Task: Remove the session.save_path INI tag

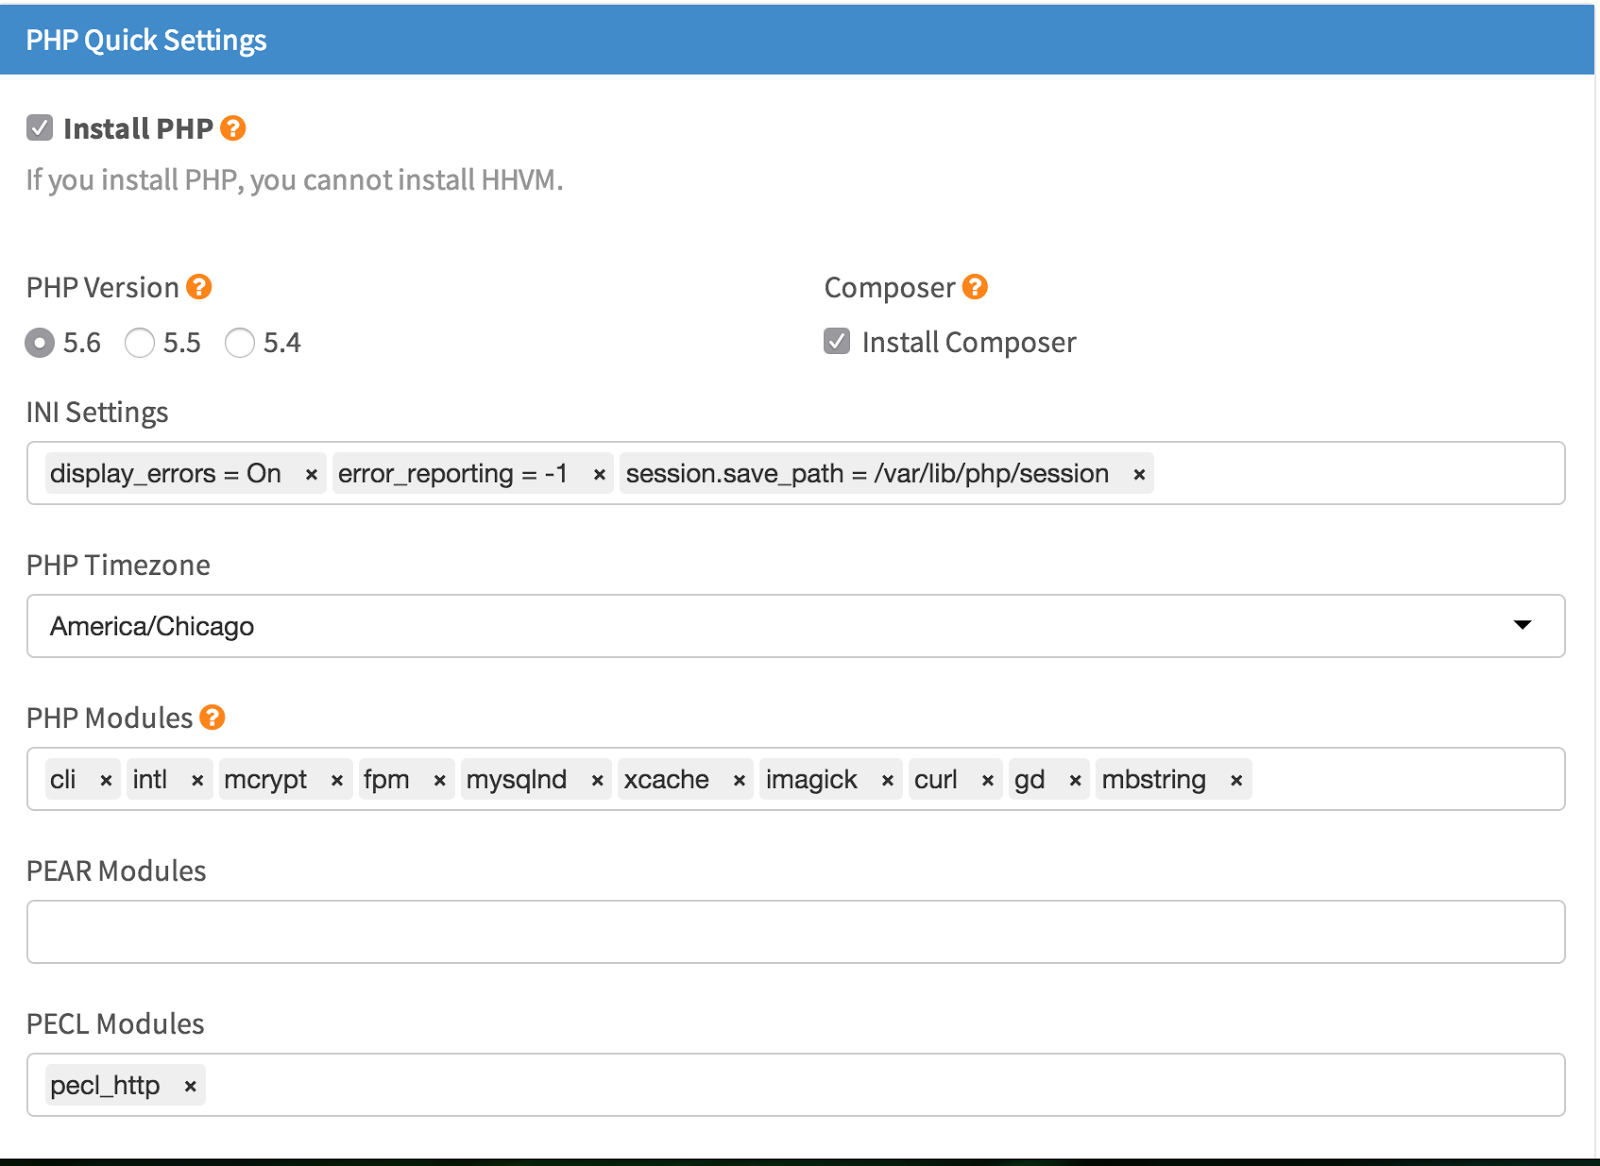Action: click(1138, 475)
